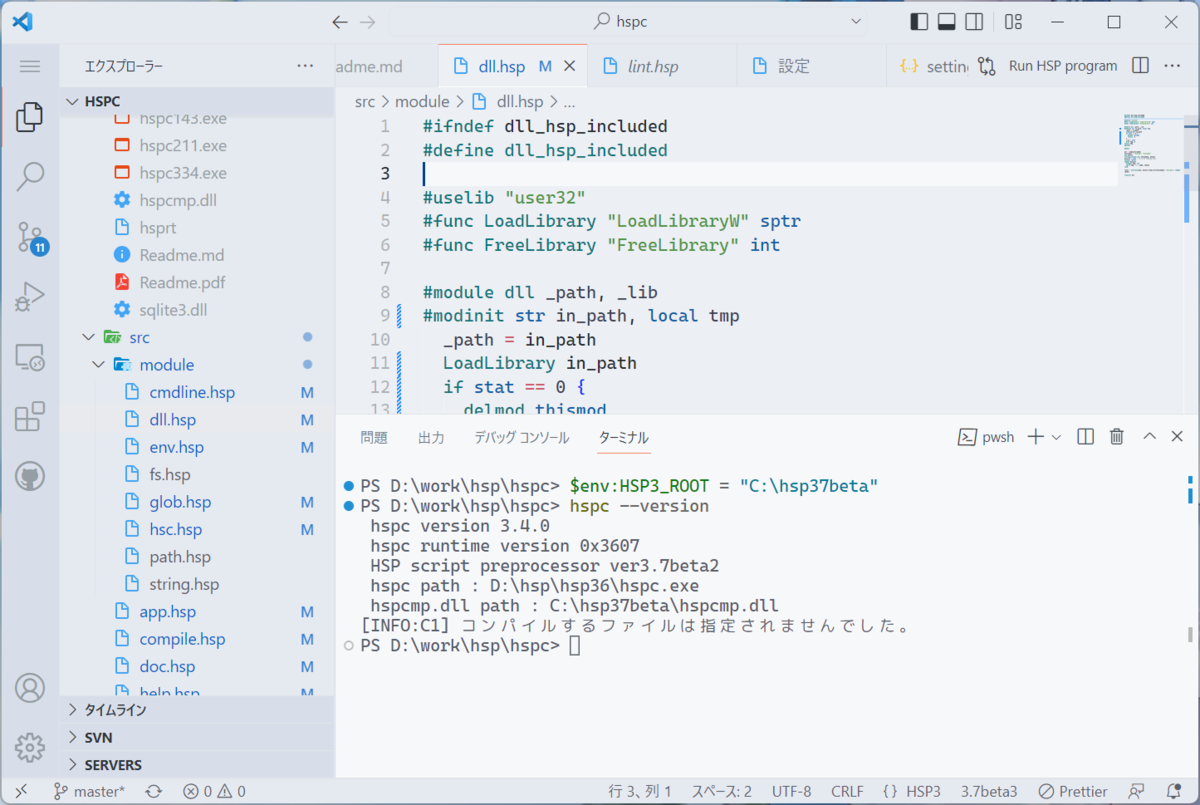Collapse the src folder in the explorer

tap(88, 337)
